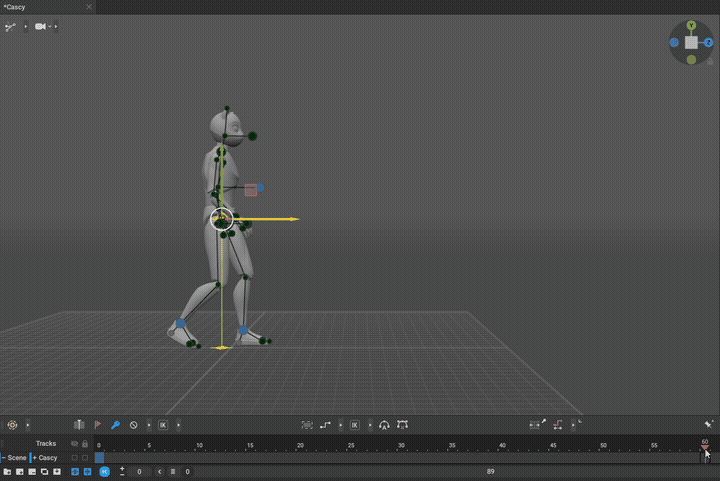The width and height of the screenshot is (720, 481).
Task: Click the step interpolation icon
Action: click(x=326, y=425)
